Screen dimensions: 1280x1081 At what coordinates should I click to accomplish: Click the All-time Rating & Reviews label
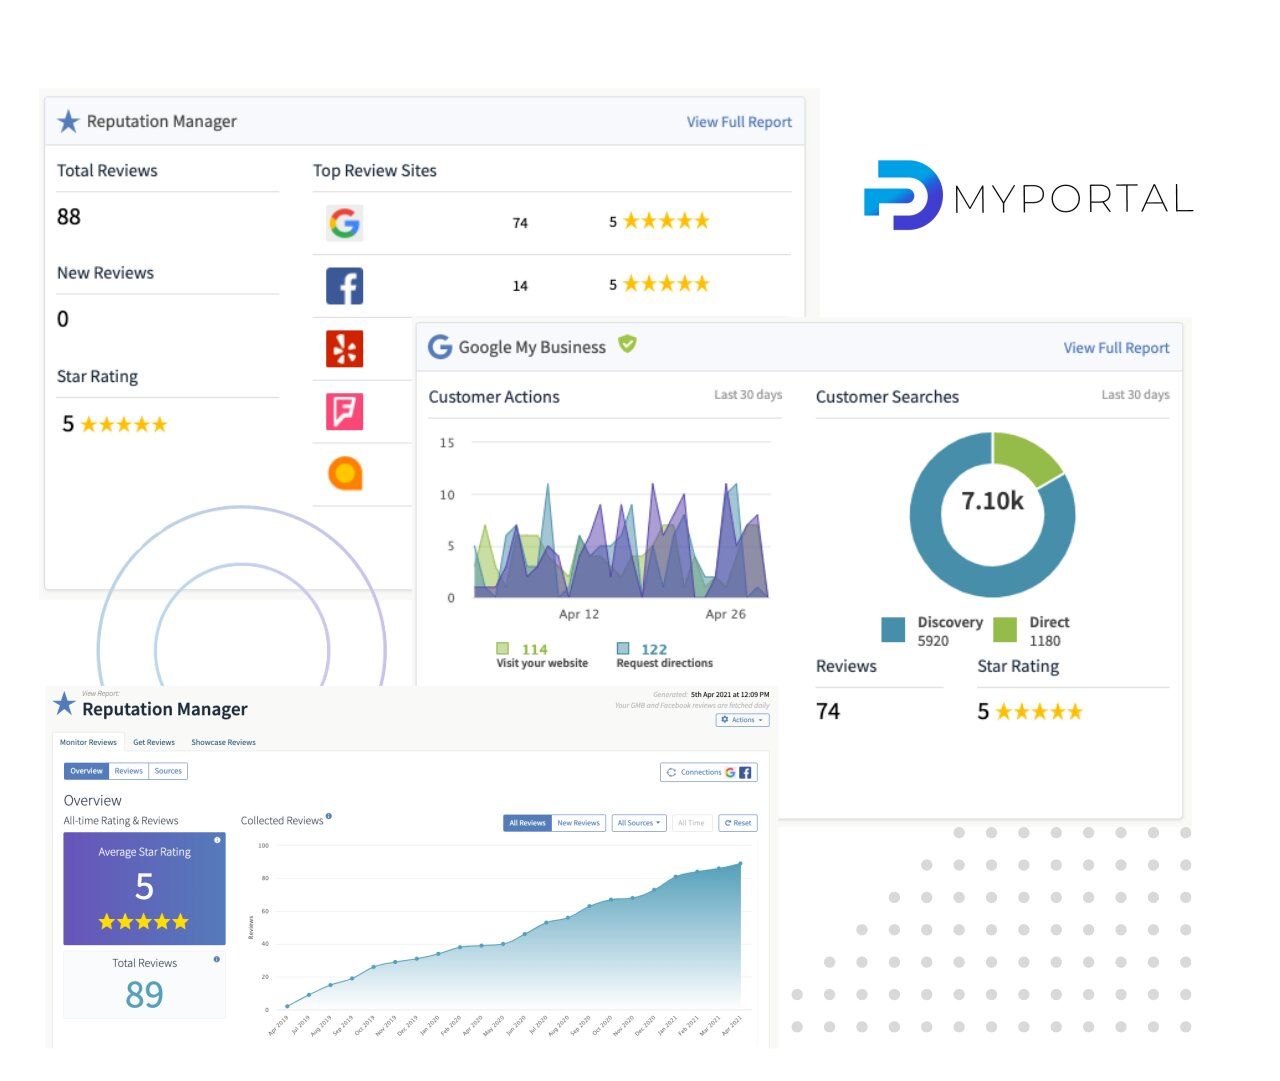coord(121,821)
